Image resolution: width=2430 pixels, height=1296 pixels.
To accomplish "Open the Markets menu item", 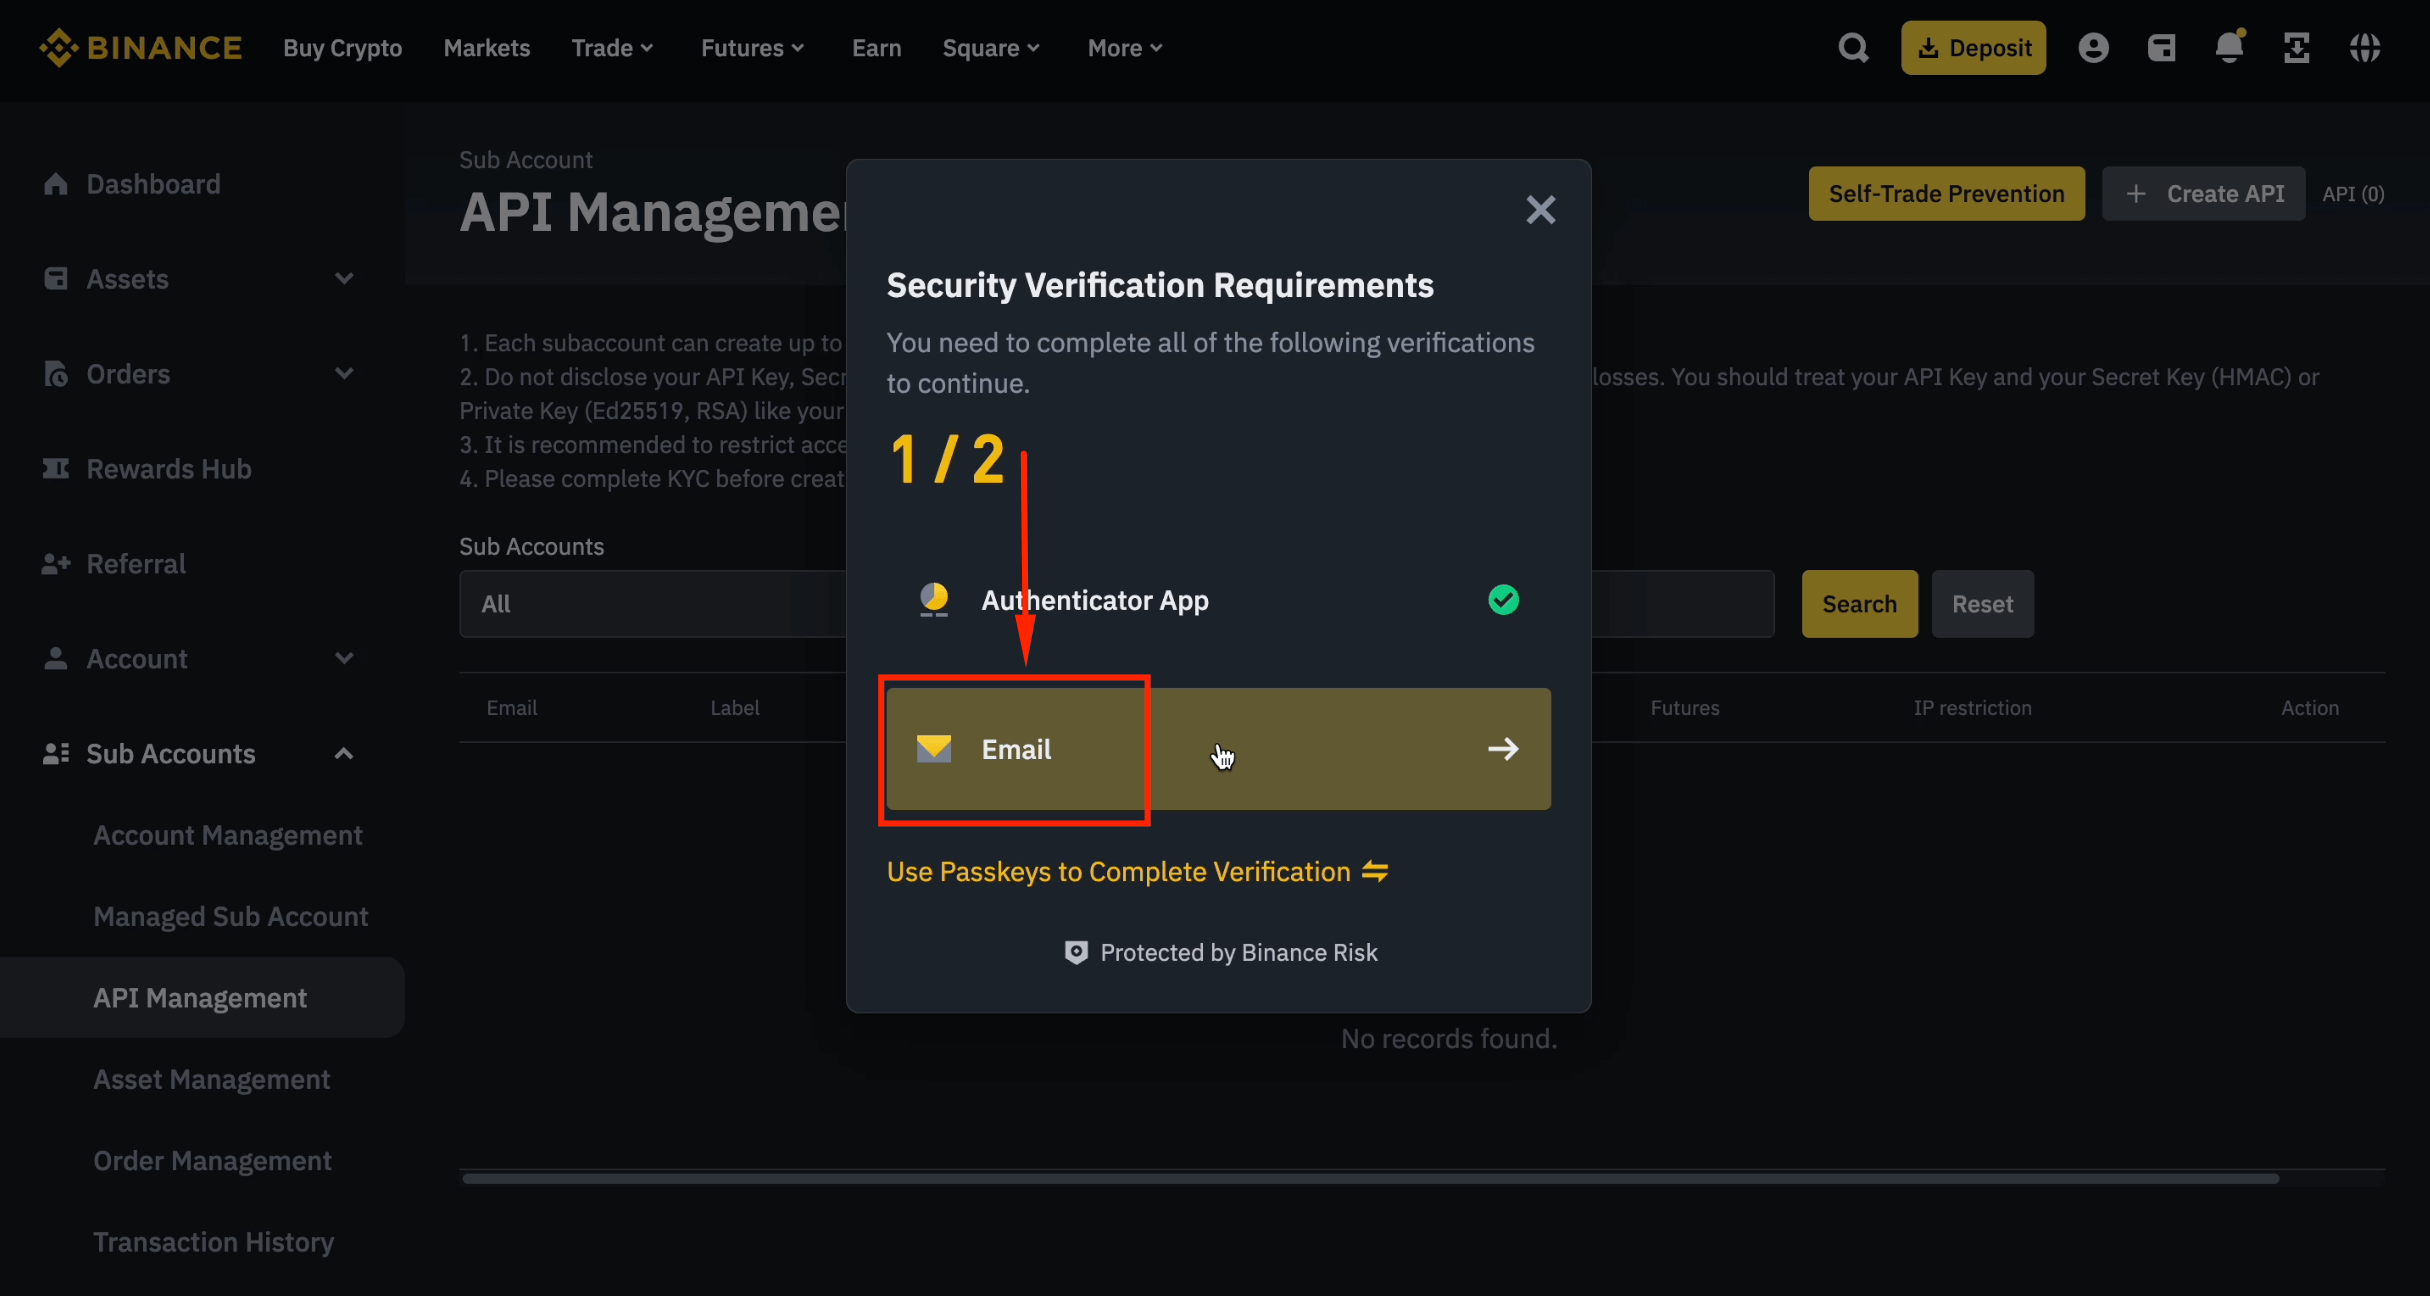I will [486, 47].
